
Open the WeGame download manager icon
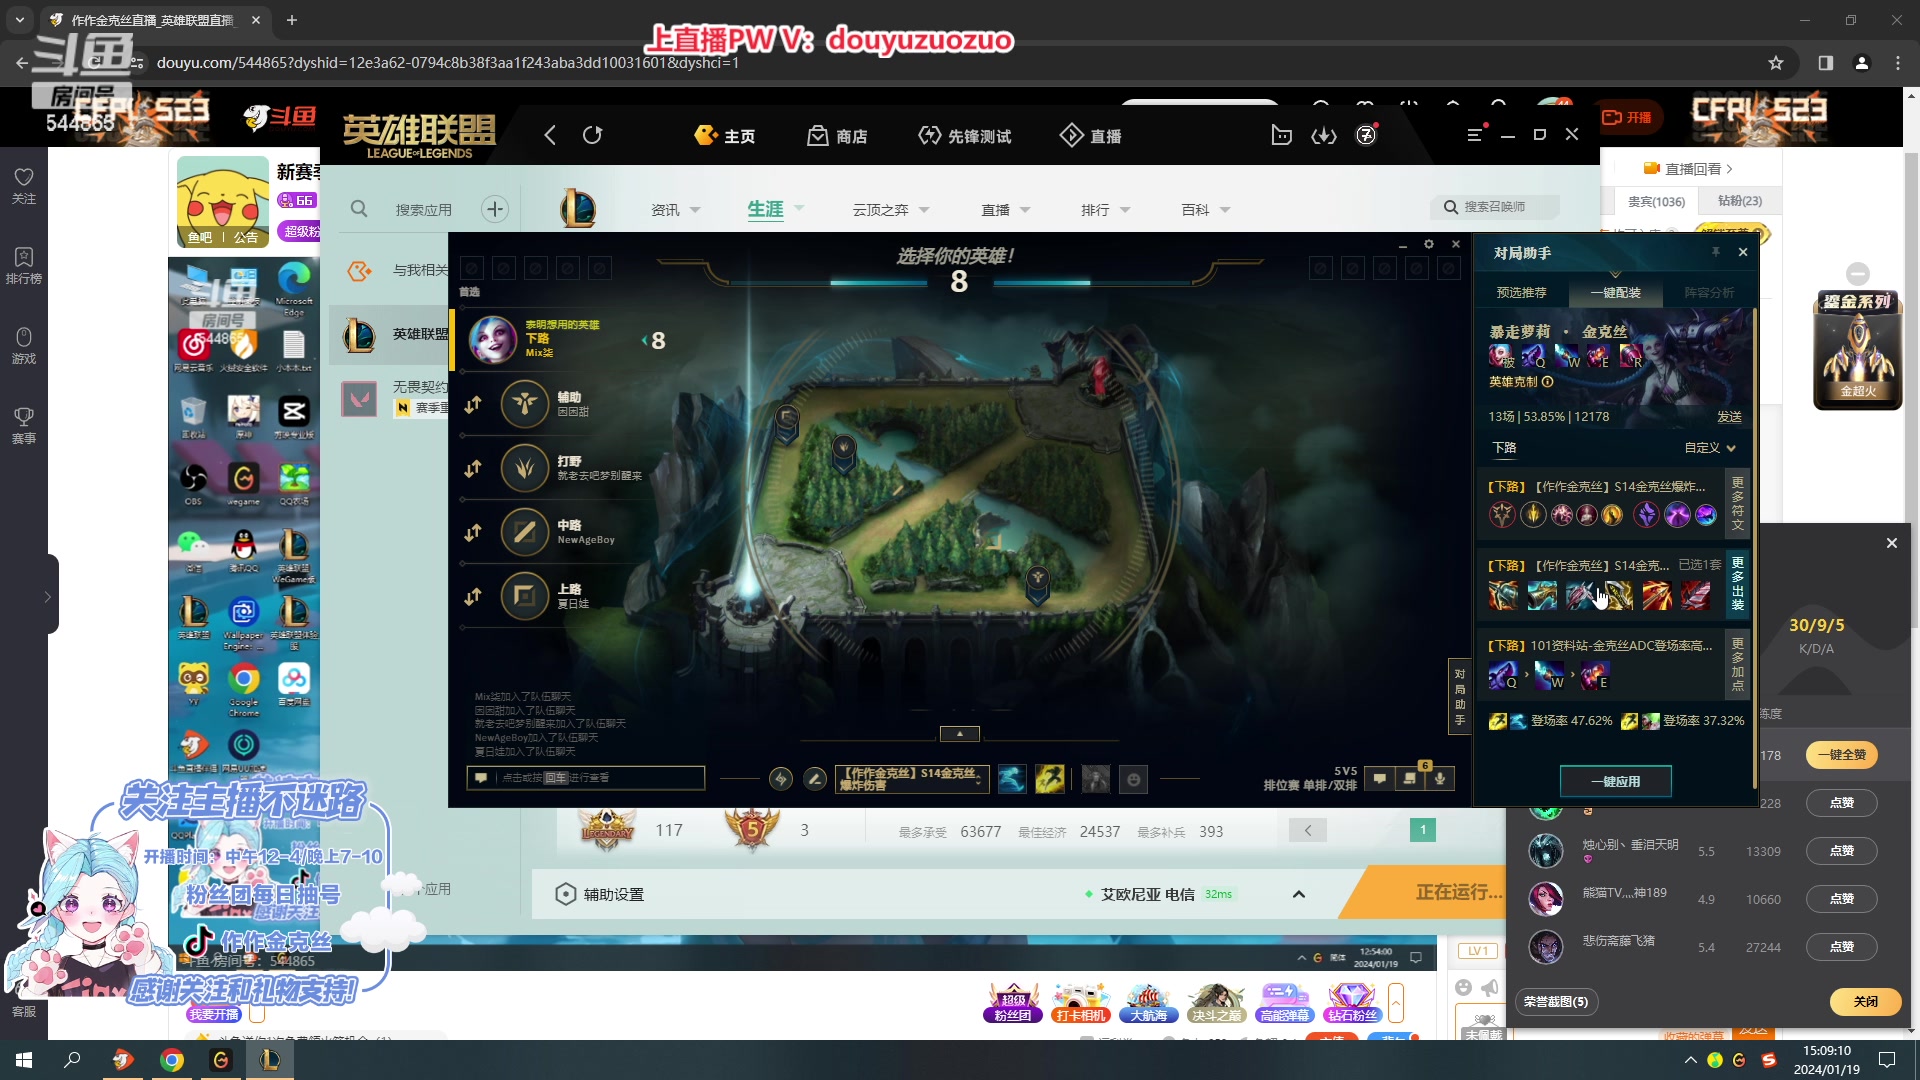tap(1324, 135)
